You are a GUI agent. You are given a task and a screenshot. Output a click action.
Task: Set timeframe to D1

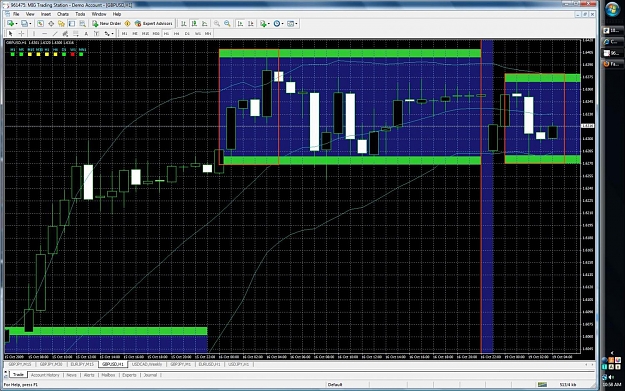[187, 33]
